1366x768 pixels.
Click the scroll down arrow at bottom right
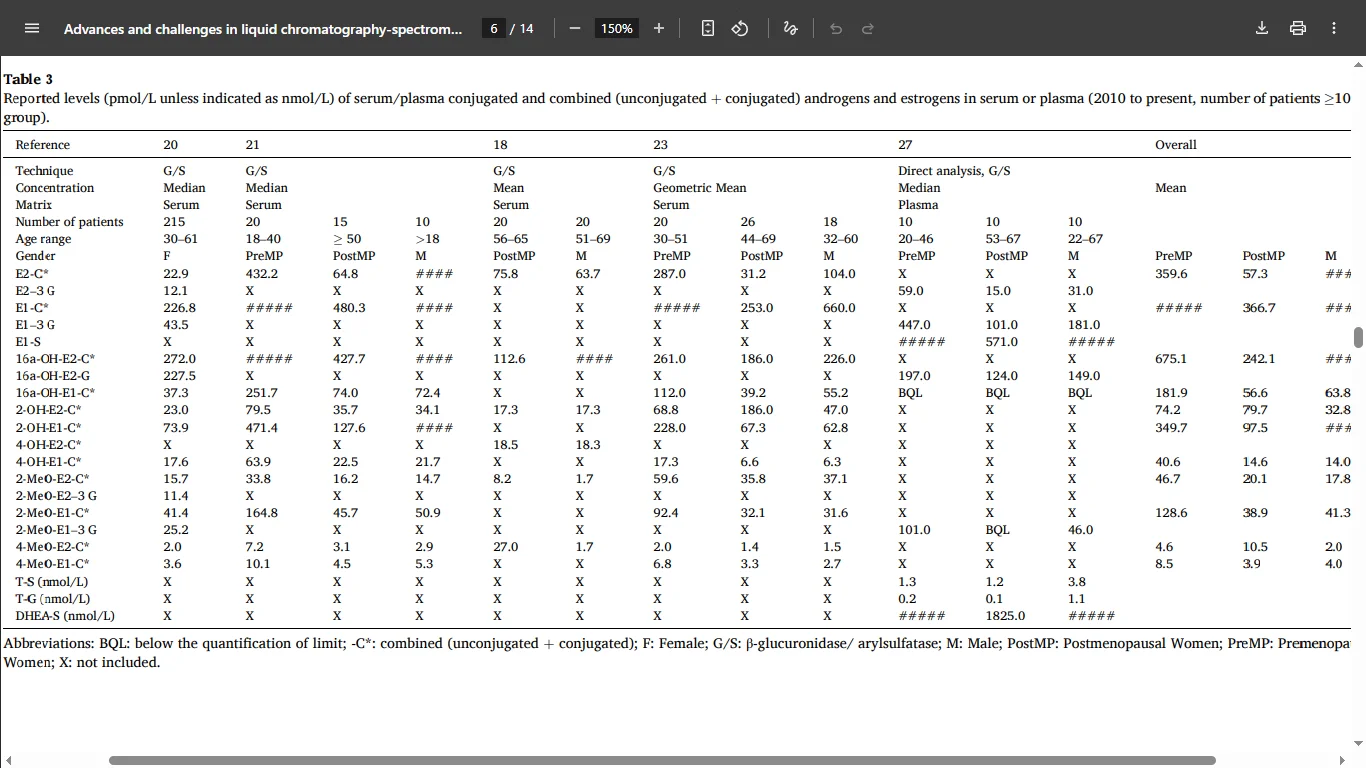coord(1358,744)
